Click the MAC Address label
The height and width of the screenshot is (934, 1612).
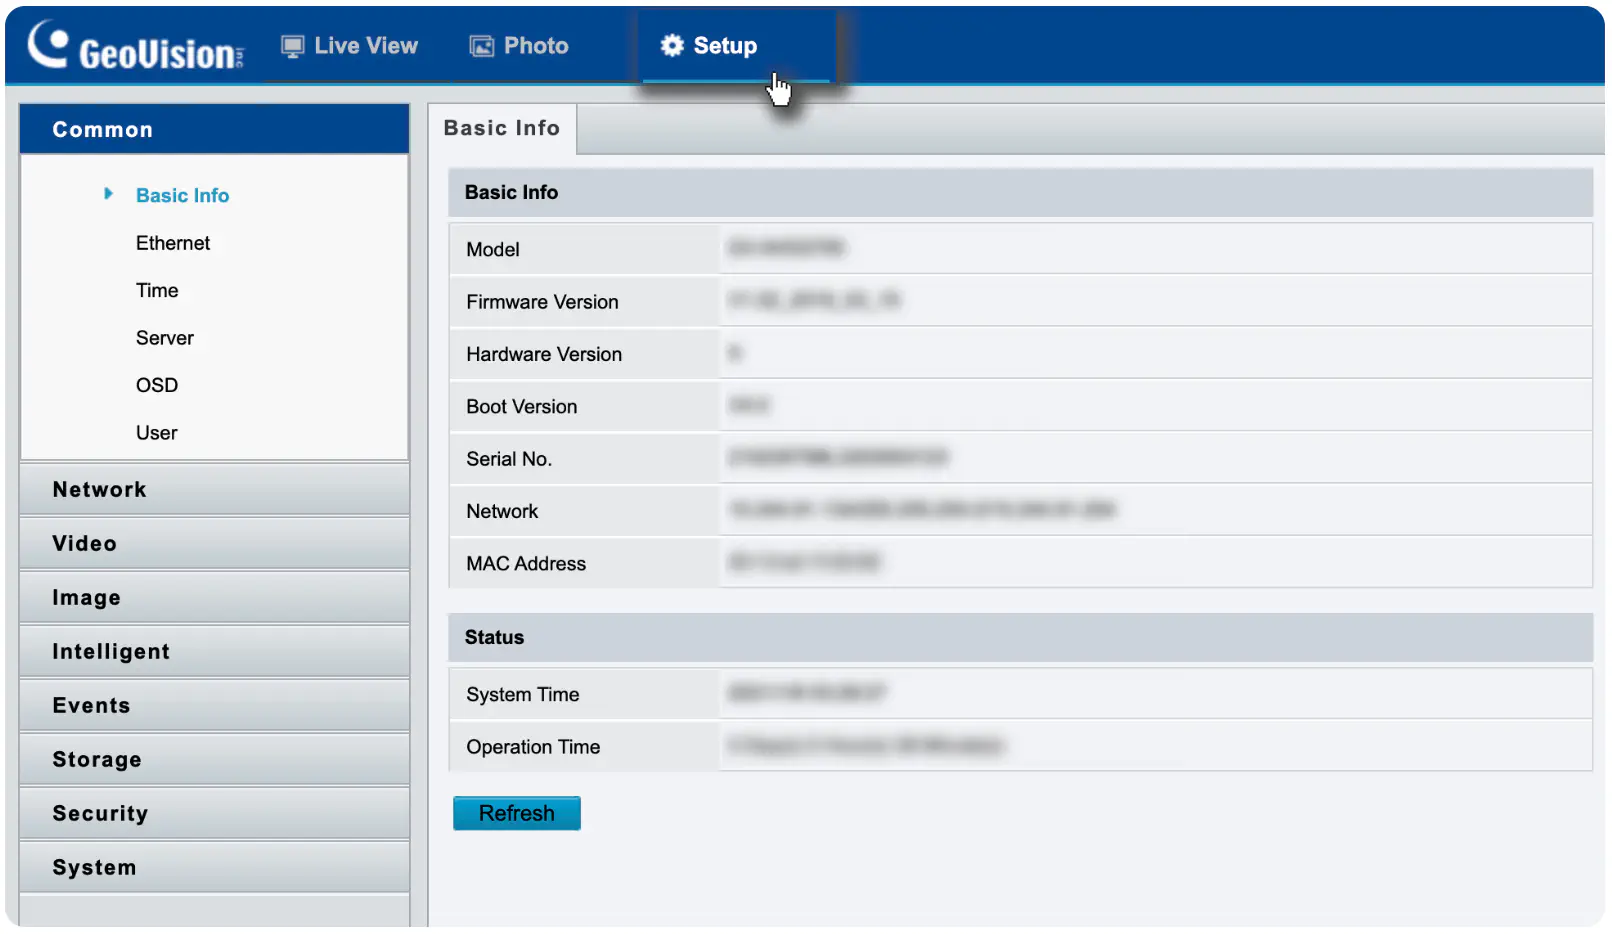pos(526,563)
